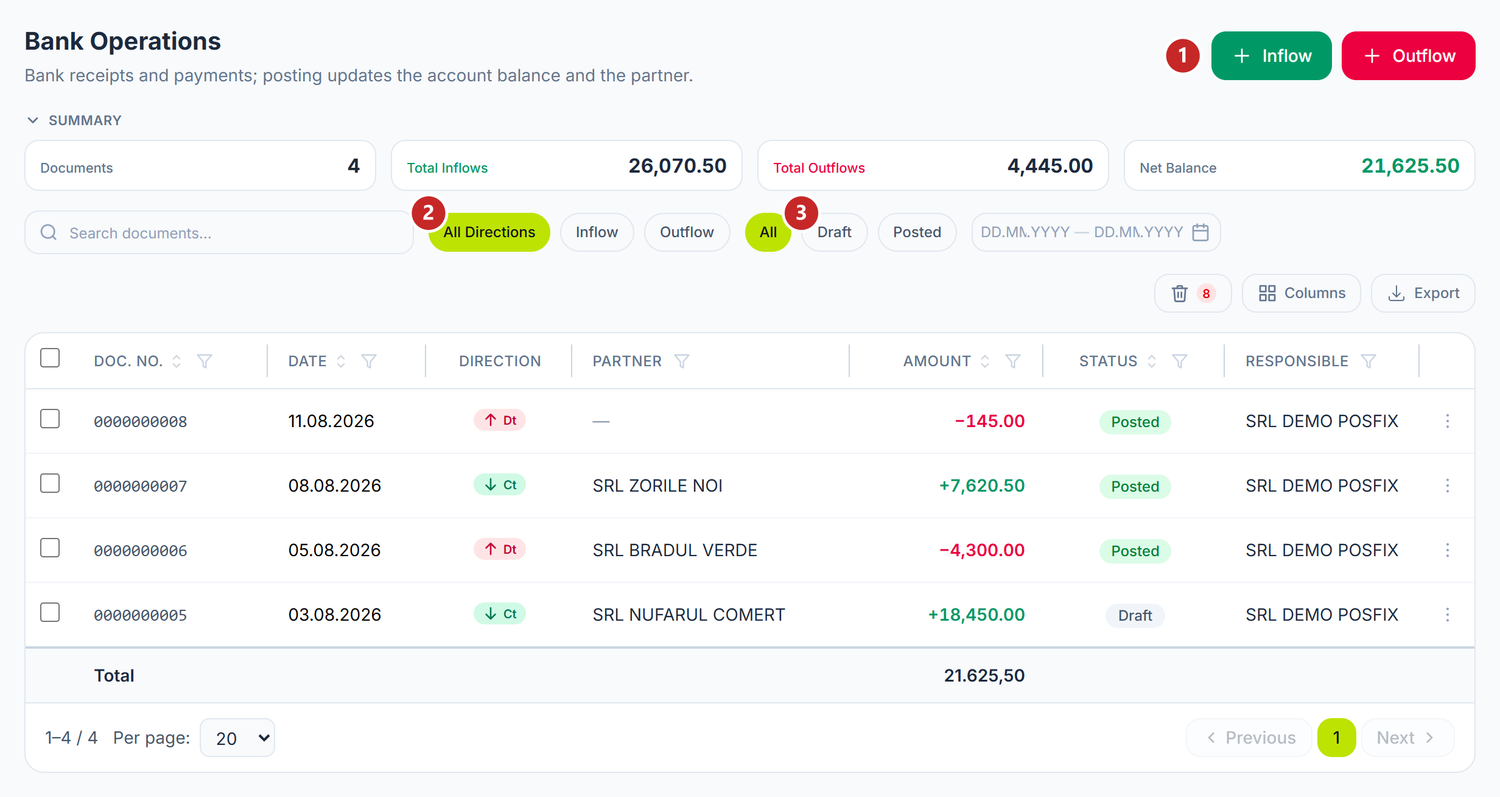Filter the Date column
The width and height of the screenshot is (1500, 797).
pyautogui.click(x=369, y=361)
